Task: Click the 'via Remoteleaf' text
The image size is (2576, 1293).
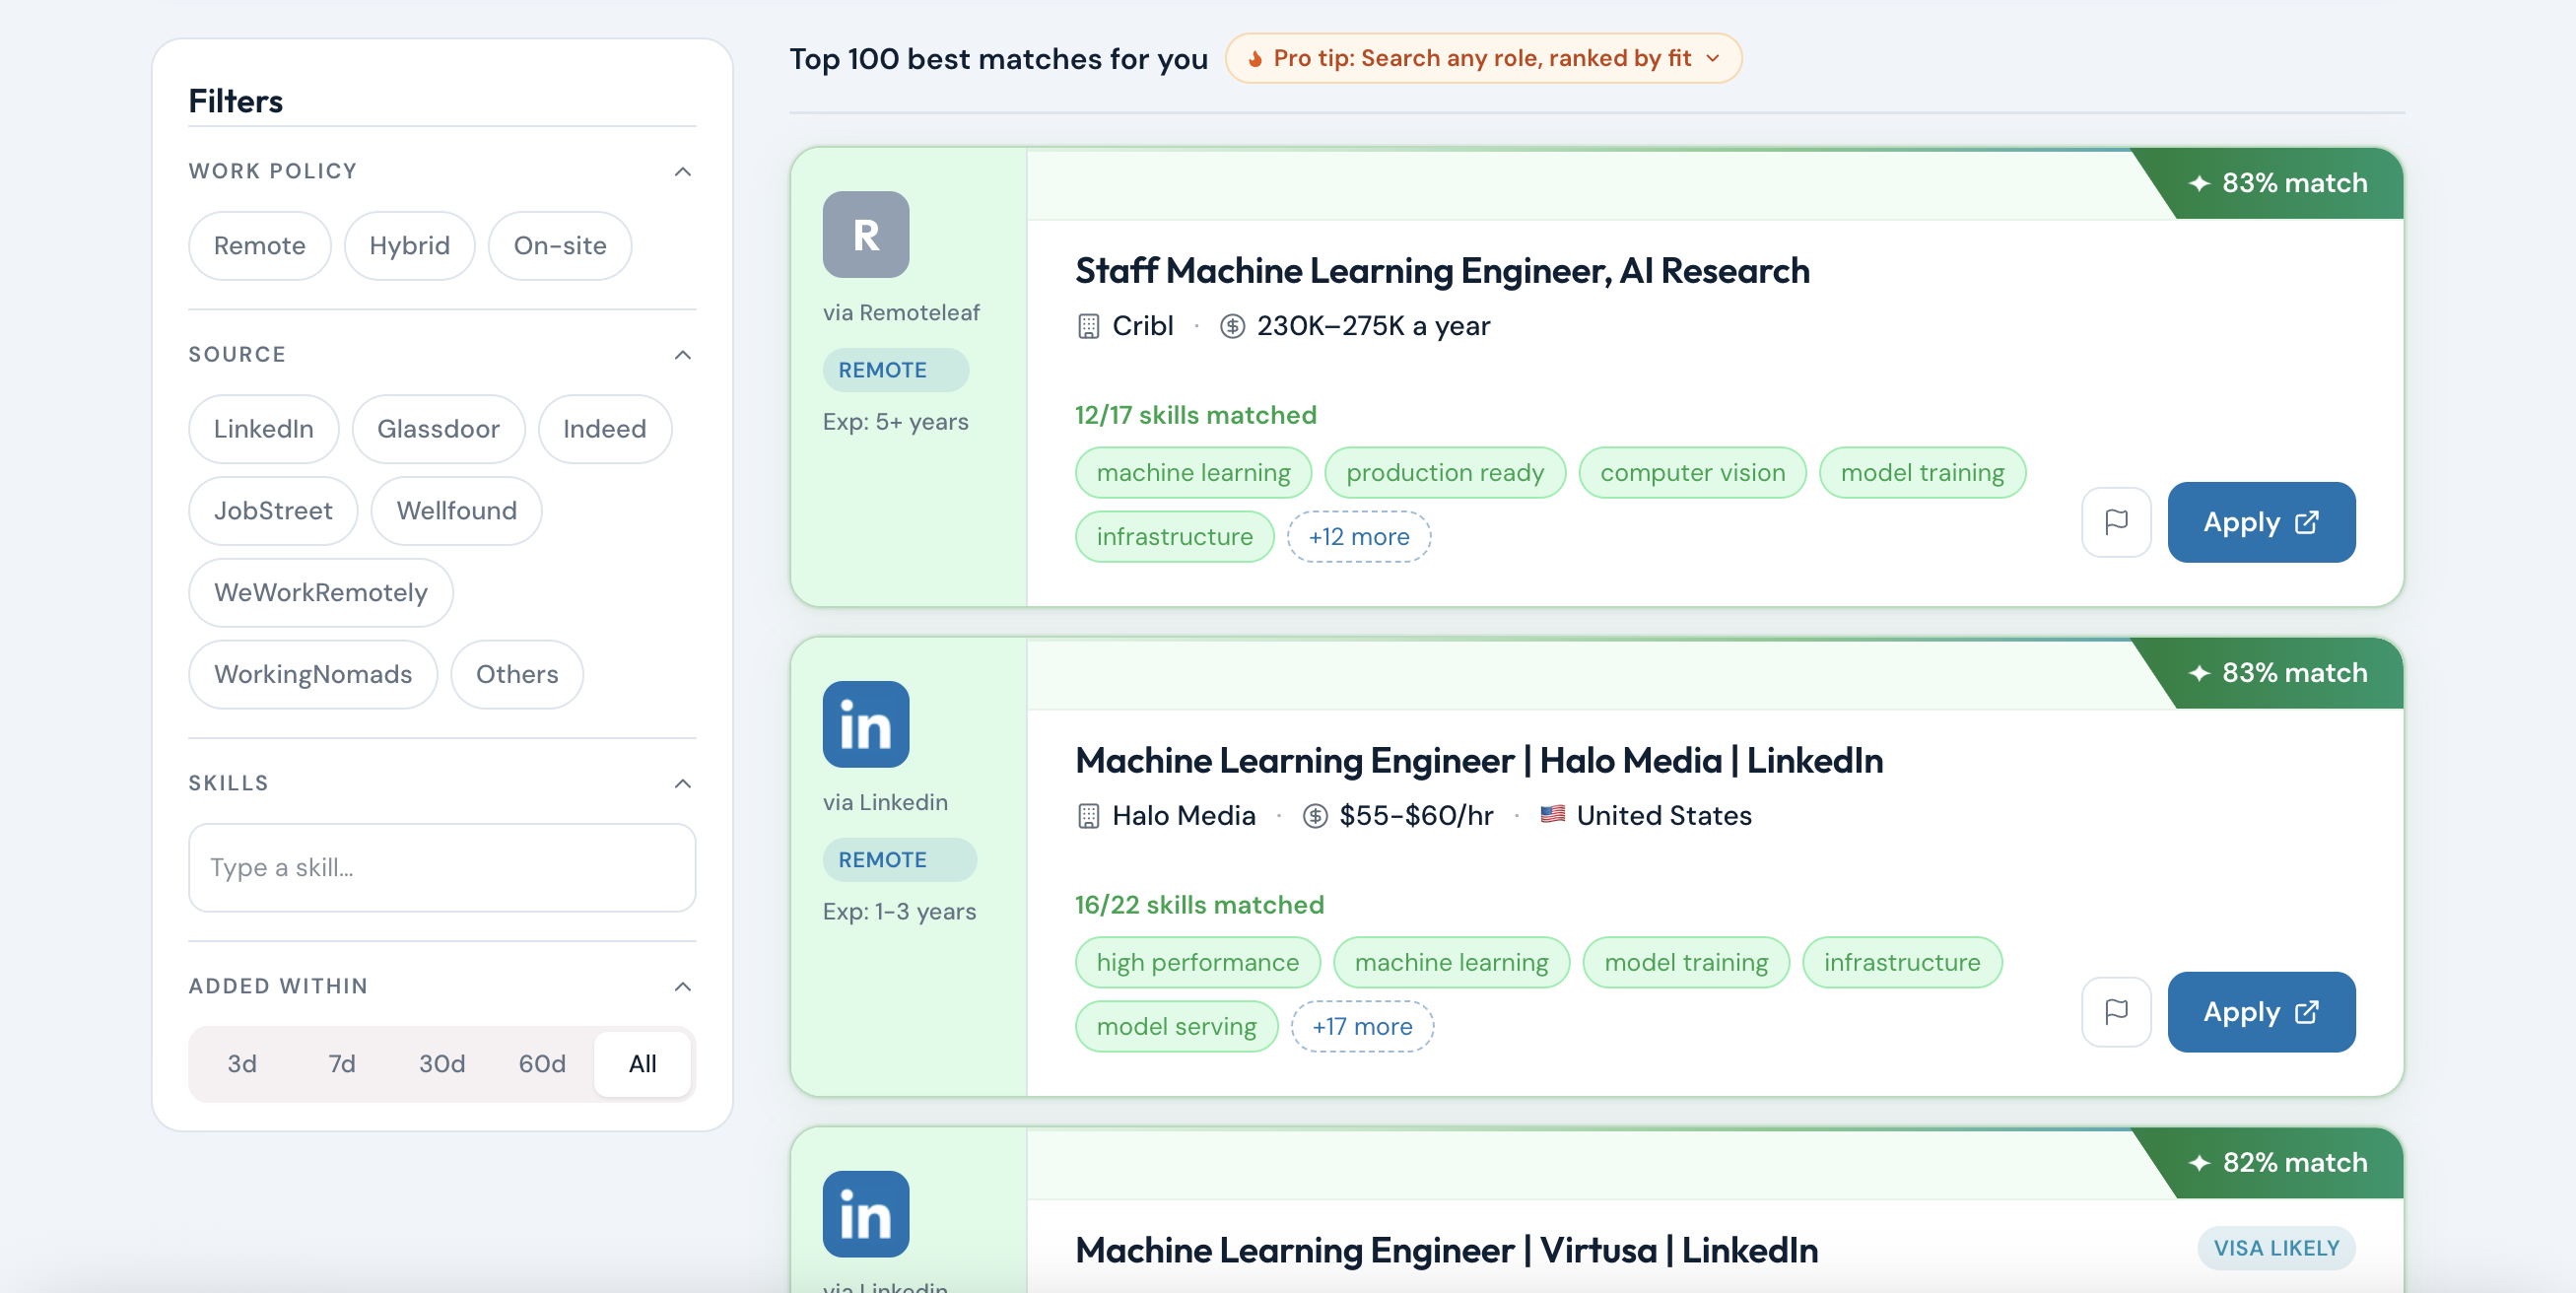Action: pos(901,313)
